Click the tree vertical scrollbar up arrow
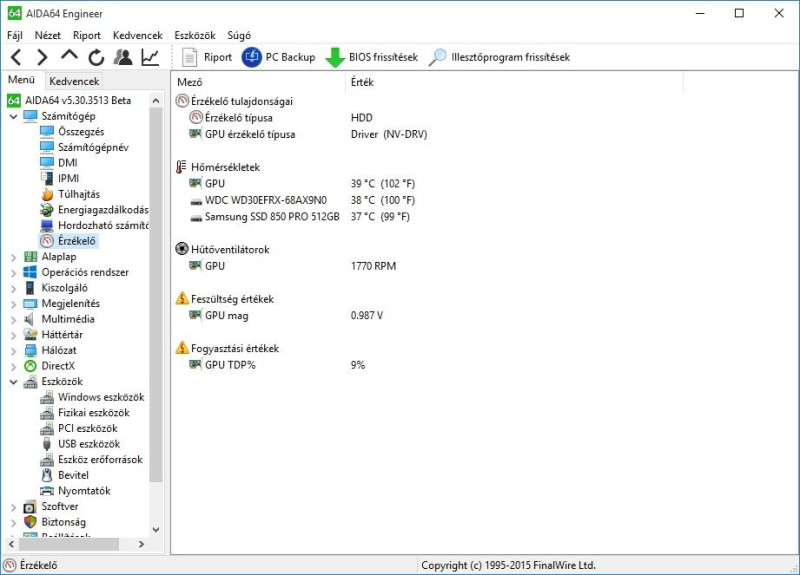Image resolution: width=800 pixels, height=575 pixels. pos(156,101)
